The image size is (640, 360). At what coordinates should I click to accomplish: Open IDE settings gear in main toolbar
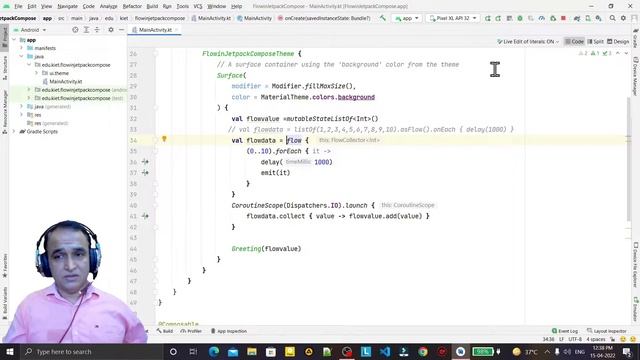click(x=623, y=18)
